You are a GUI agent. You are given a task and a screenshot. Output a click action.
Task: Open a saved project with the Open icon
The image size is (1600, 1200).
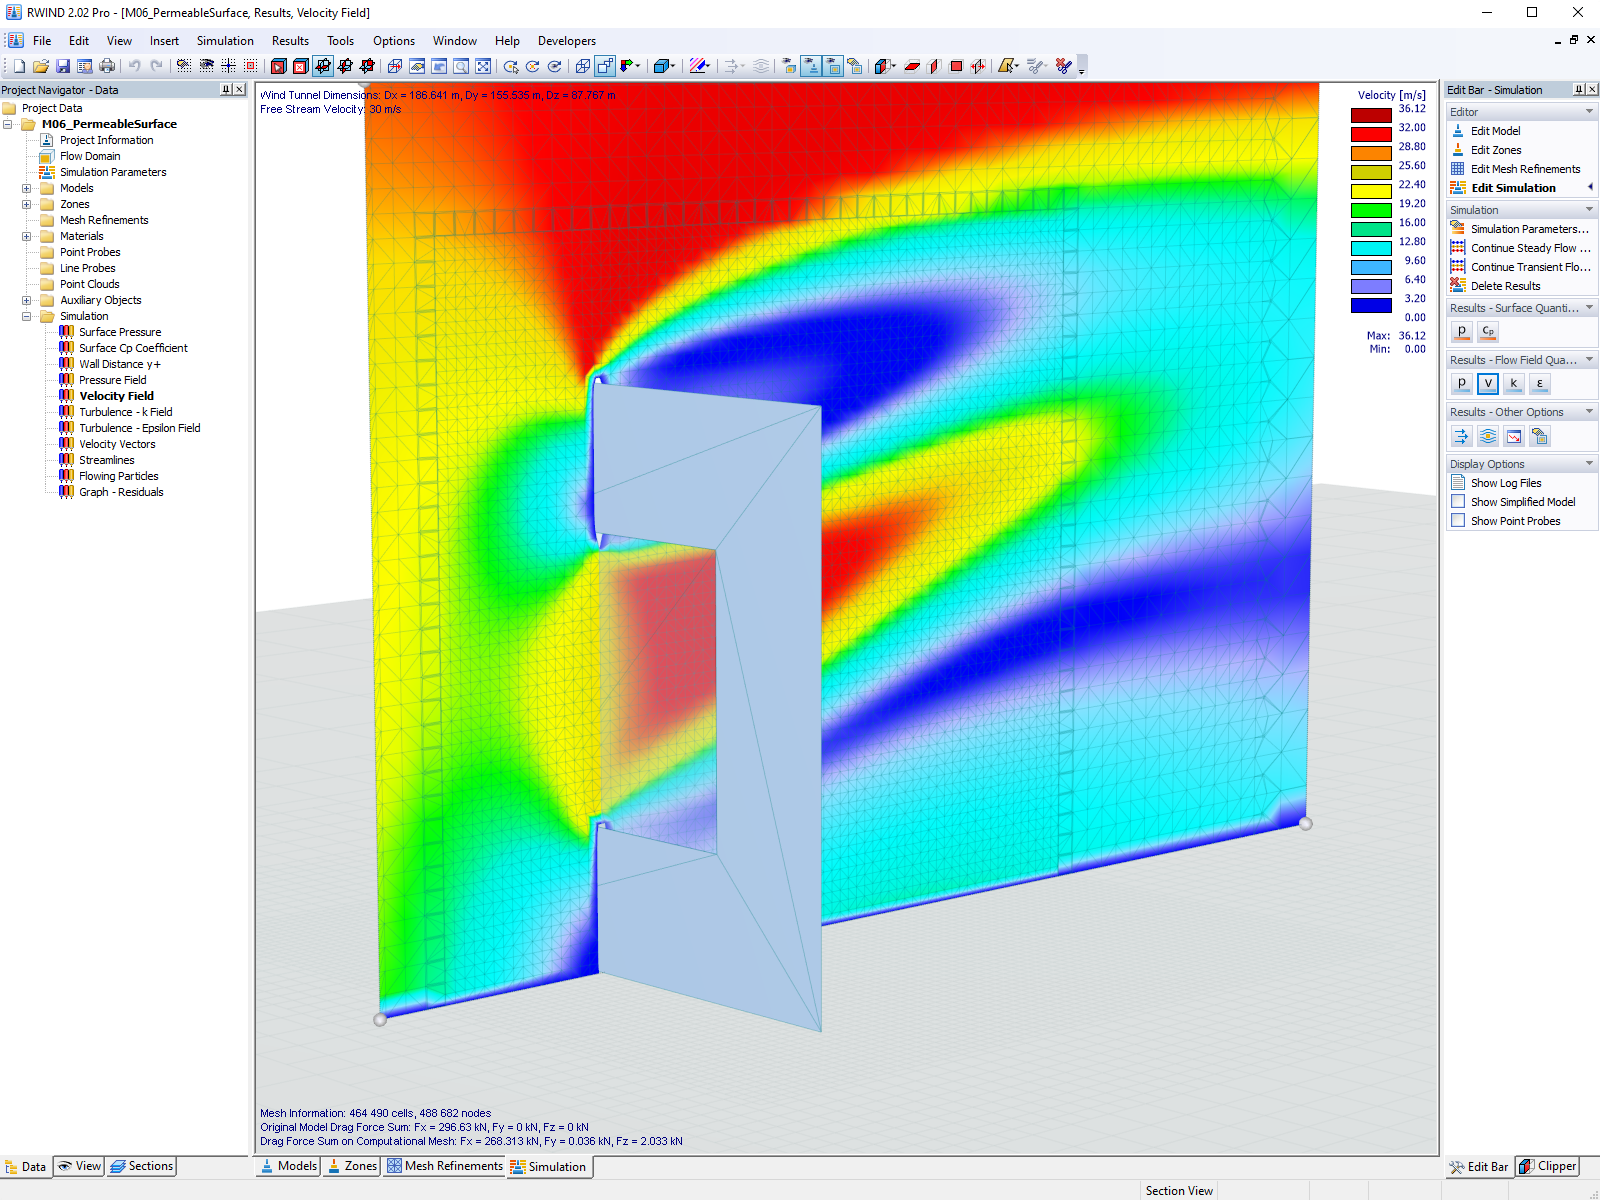[x=40, y=65]
